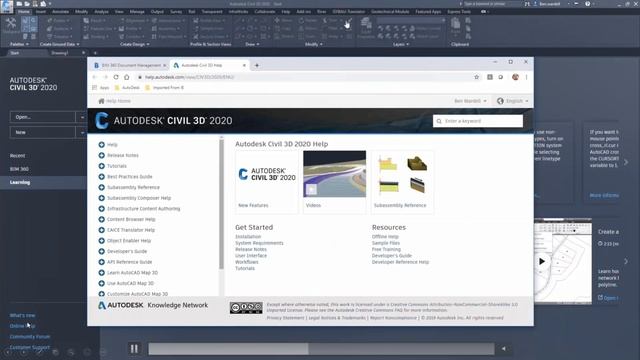Expand the Open... dropdown arrow in Civil 3D
Screen dimensions: 640x360
click(82, 117)
